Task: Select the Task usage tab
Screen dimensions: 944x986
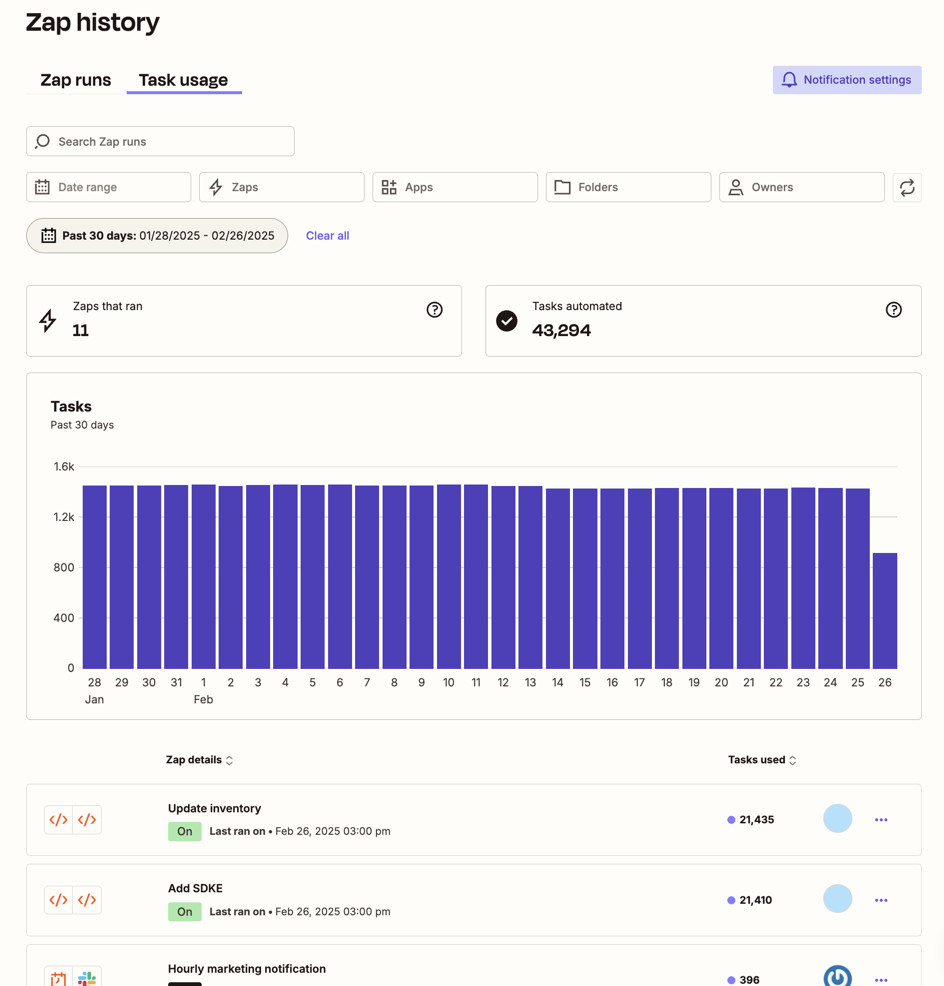Action: coord(184,80)
